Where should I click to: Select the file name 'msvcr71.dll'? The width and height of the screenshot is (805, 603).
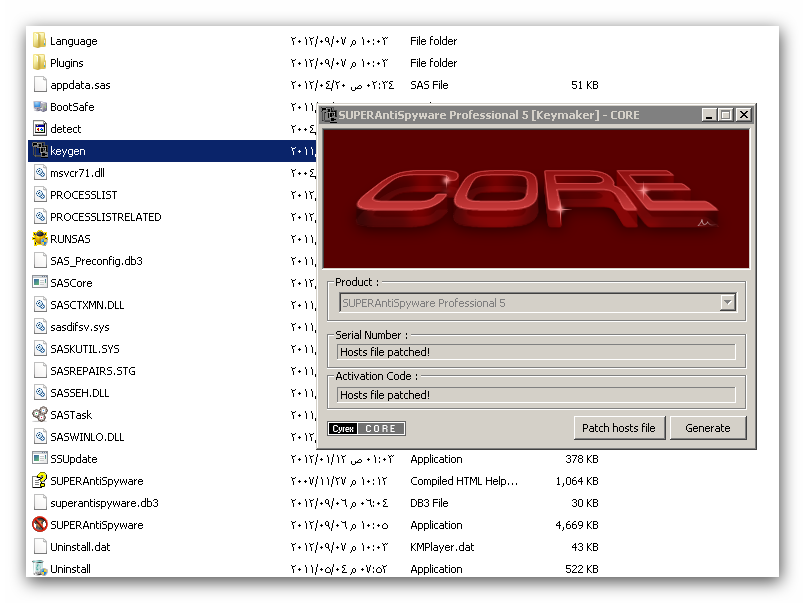pos(78,173)
